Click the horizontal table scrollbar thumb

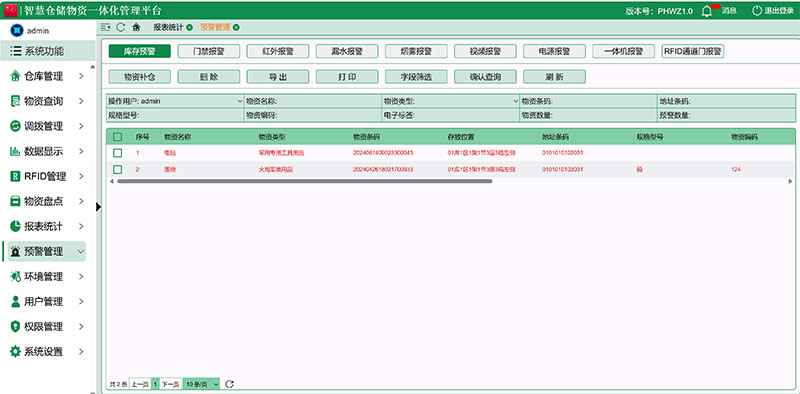[x=305, y=181]
